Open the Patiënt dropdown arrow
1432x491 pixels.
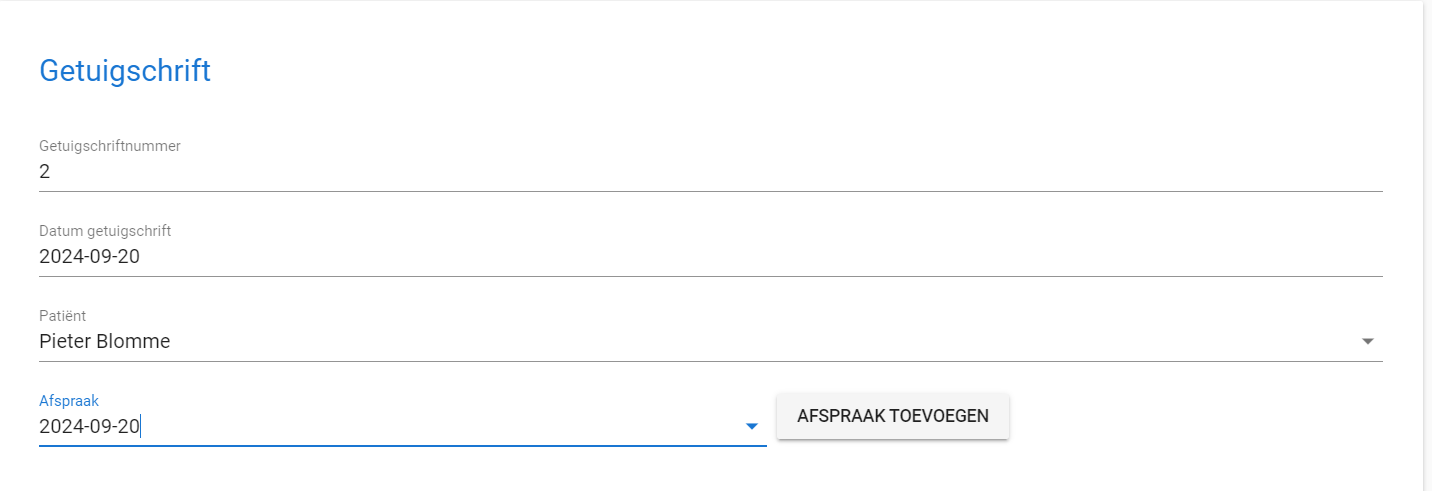[1367, 342]
